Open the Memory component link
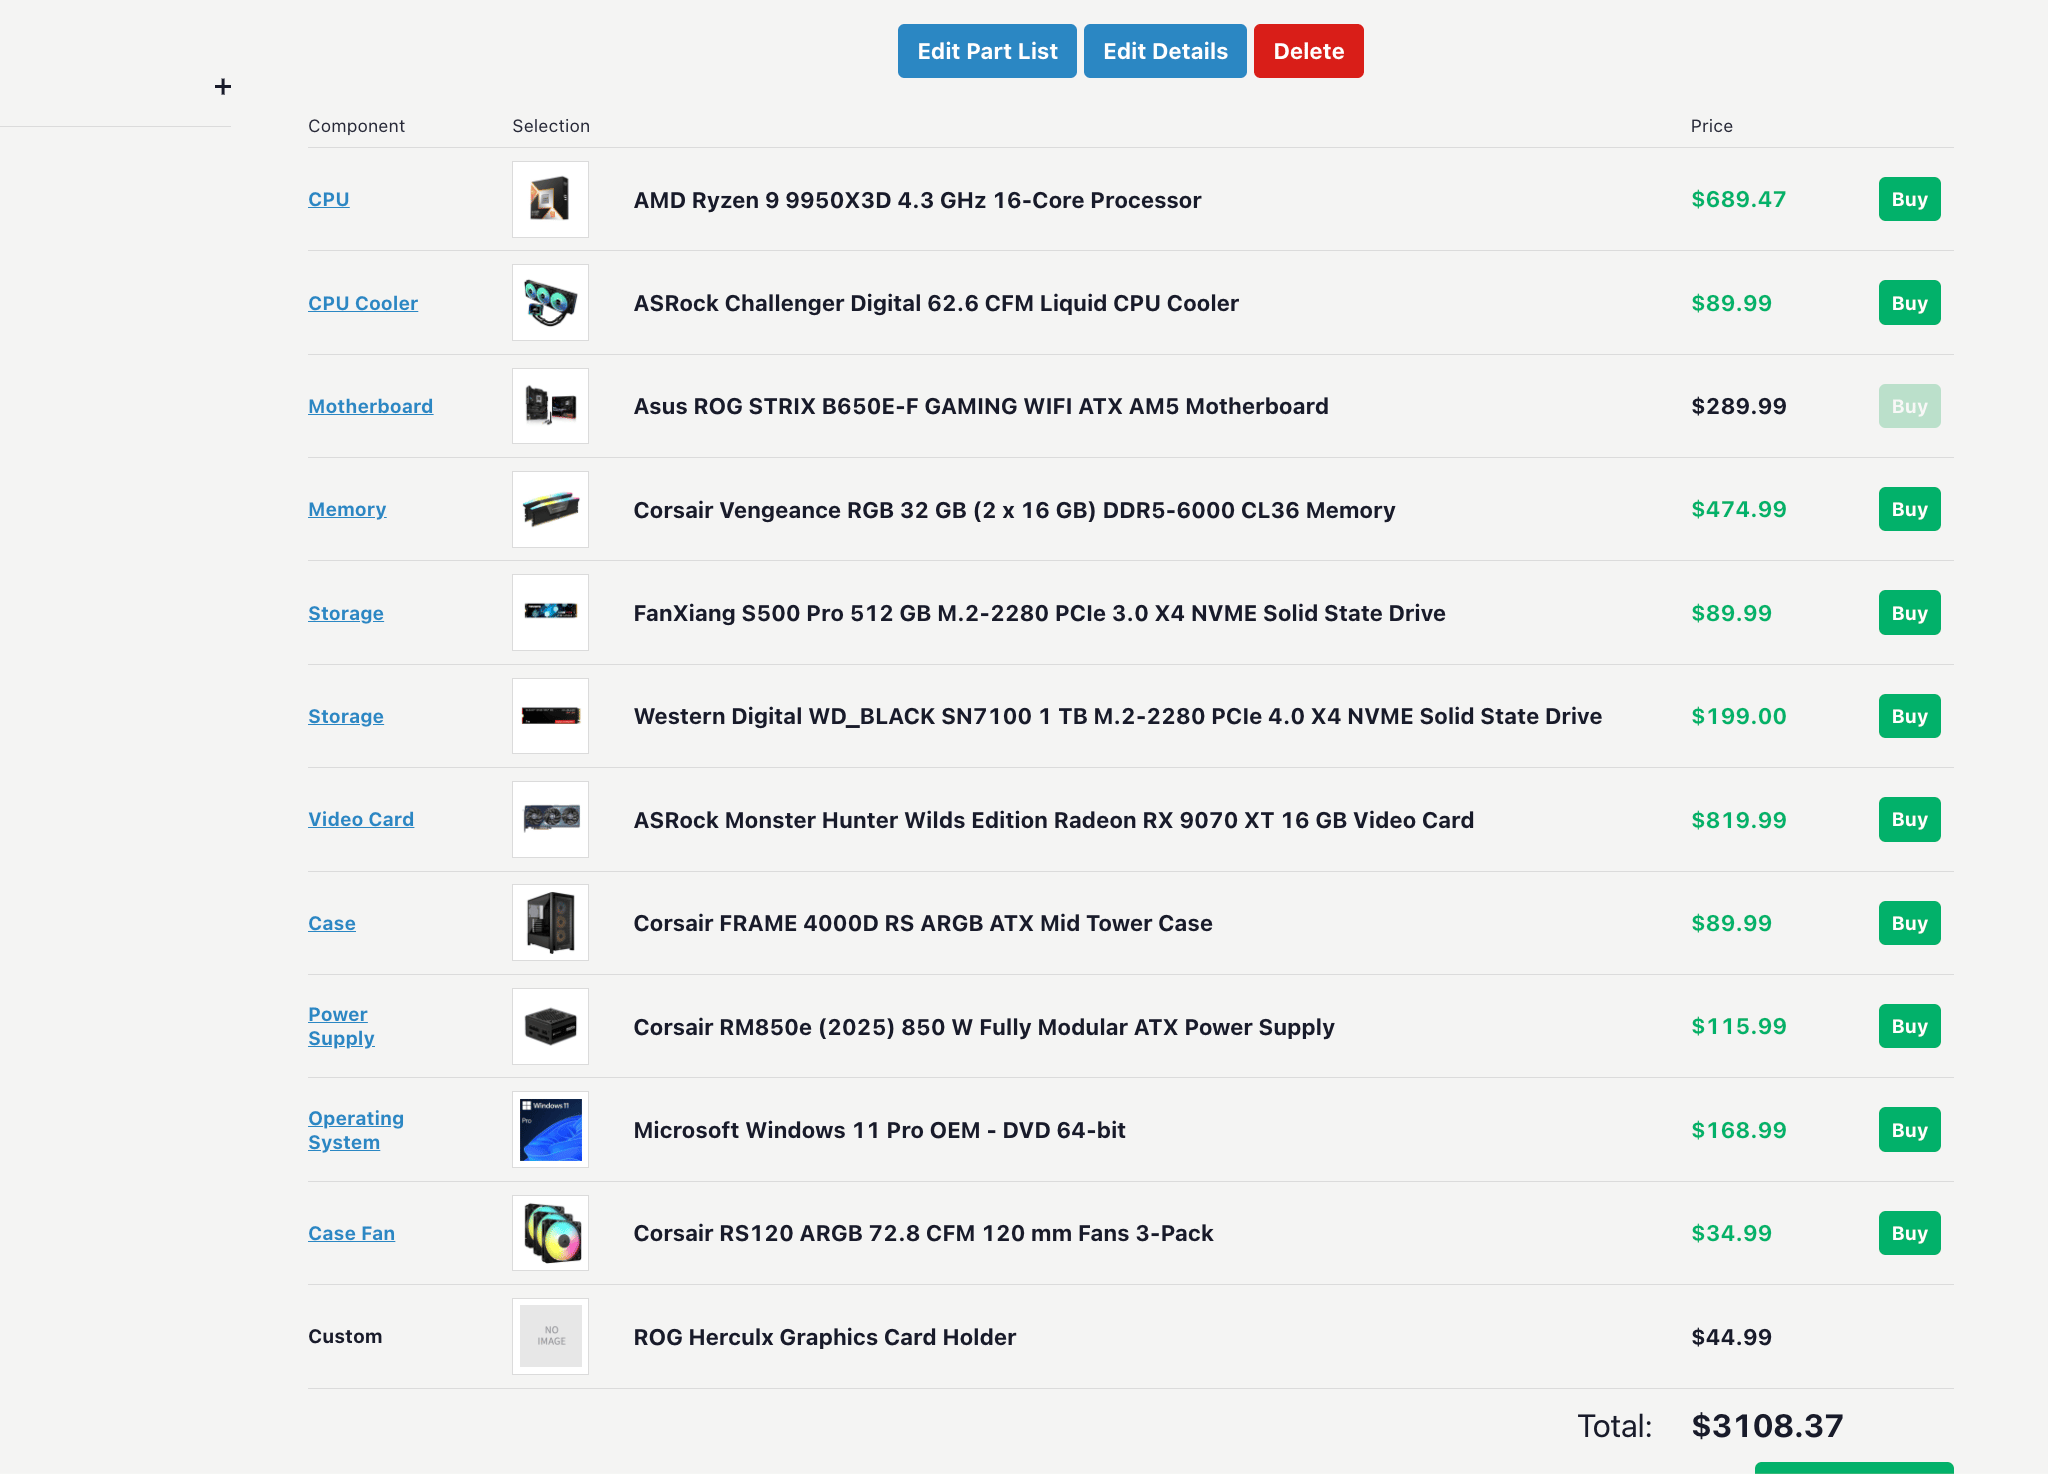 coord(347,509)
